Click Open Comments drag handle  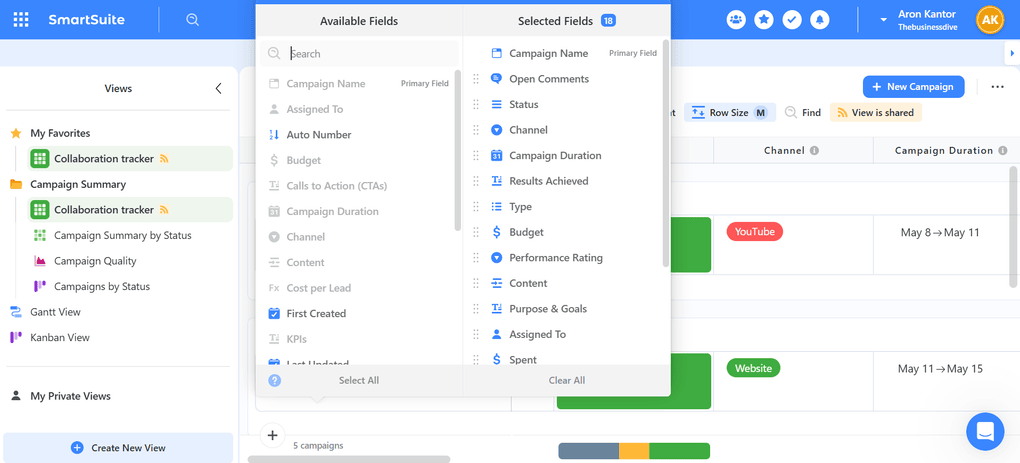476,79
